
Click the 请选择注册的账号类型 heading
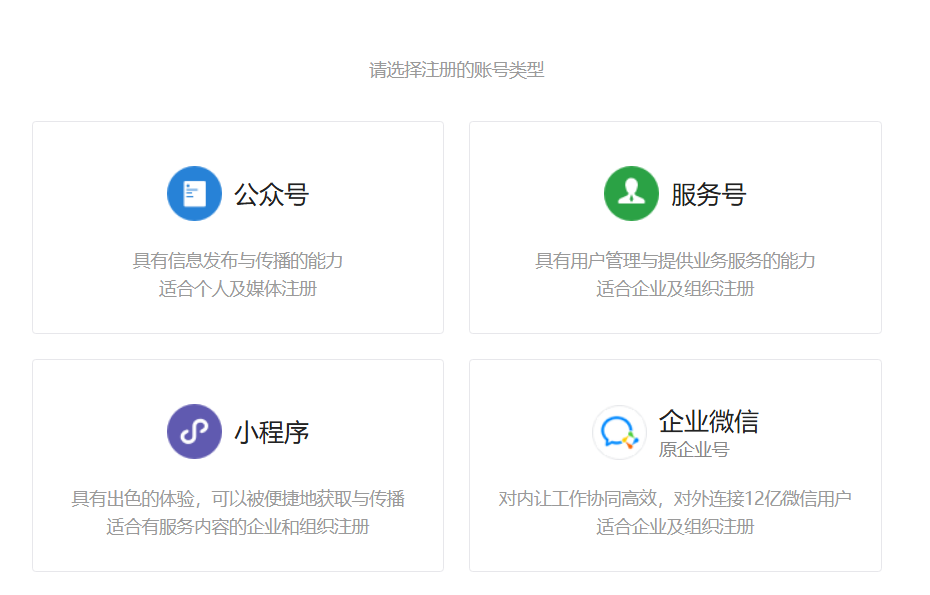(x=457, y=70)
